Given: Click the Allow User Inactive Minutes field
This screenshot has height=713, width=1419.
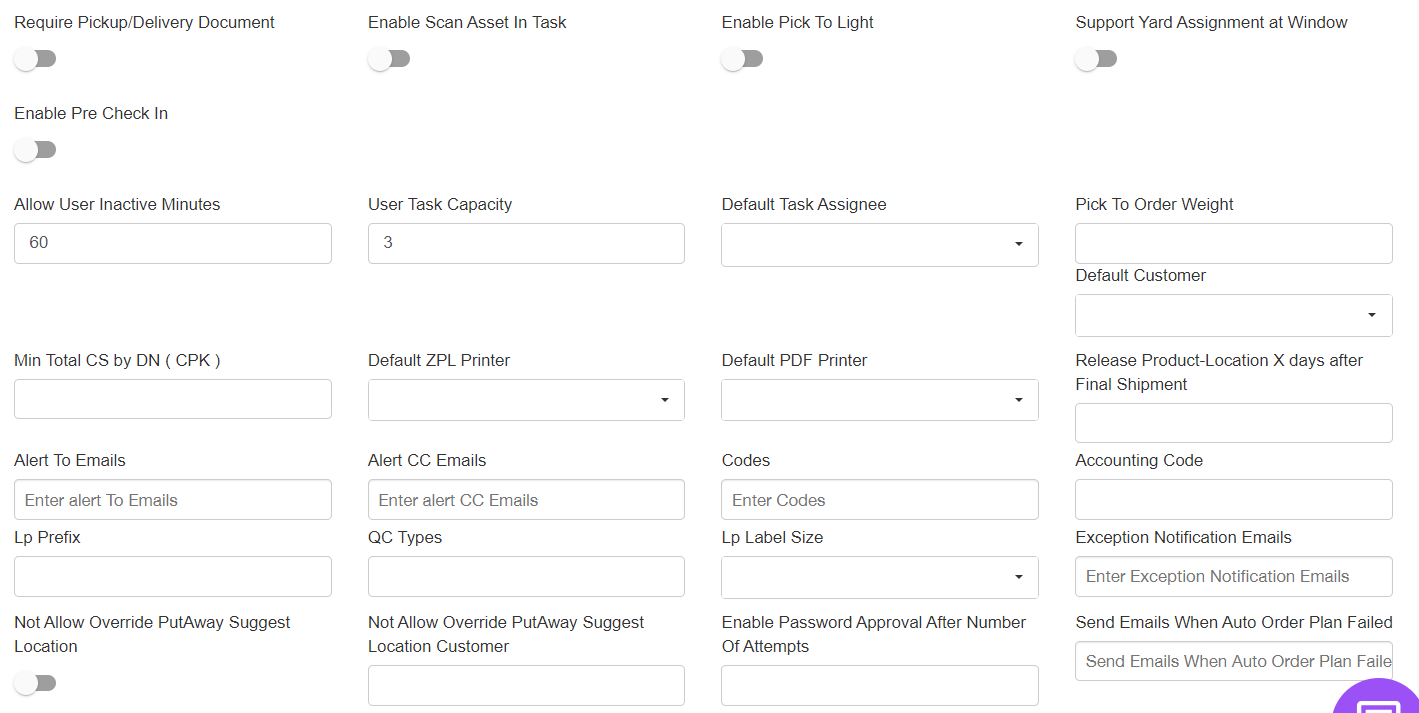Looking at the screenshot, I should point(172,243).
